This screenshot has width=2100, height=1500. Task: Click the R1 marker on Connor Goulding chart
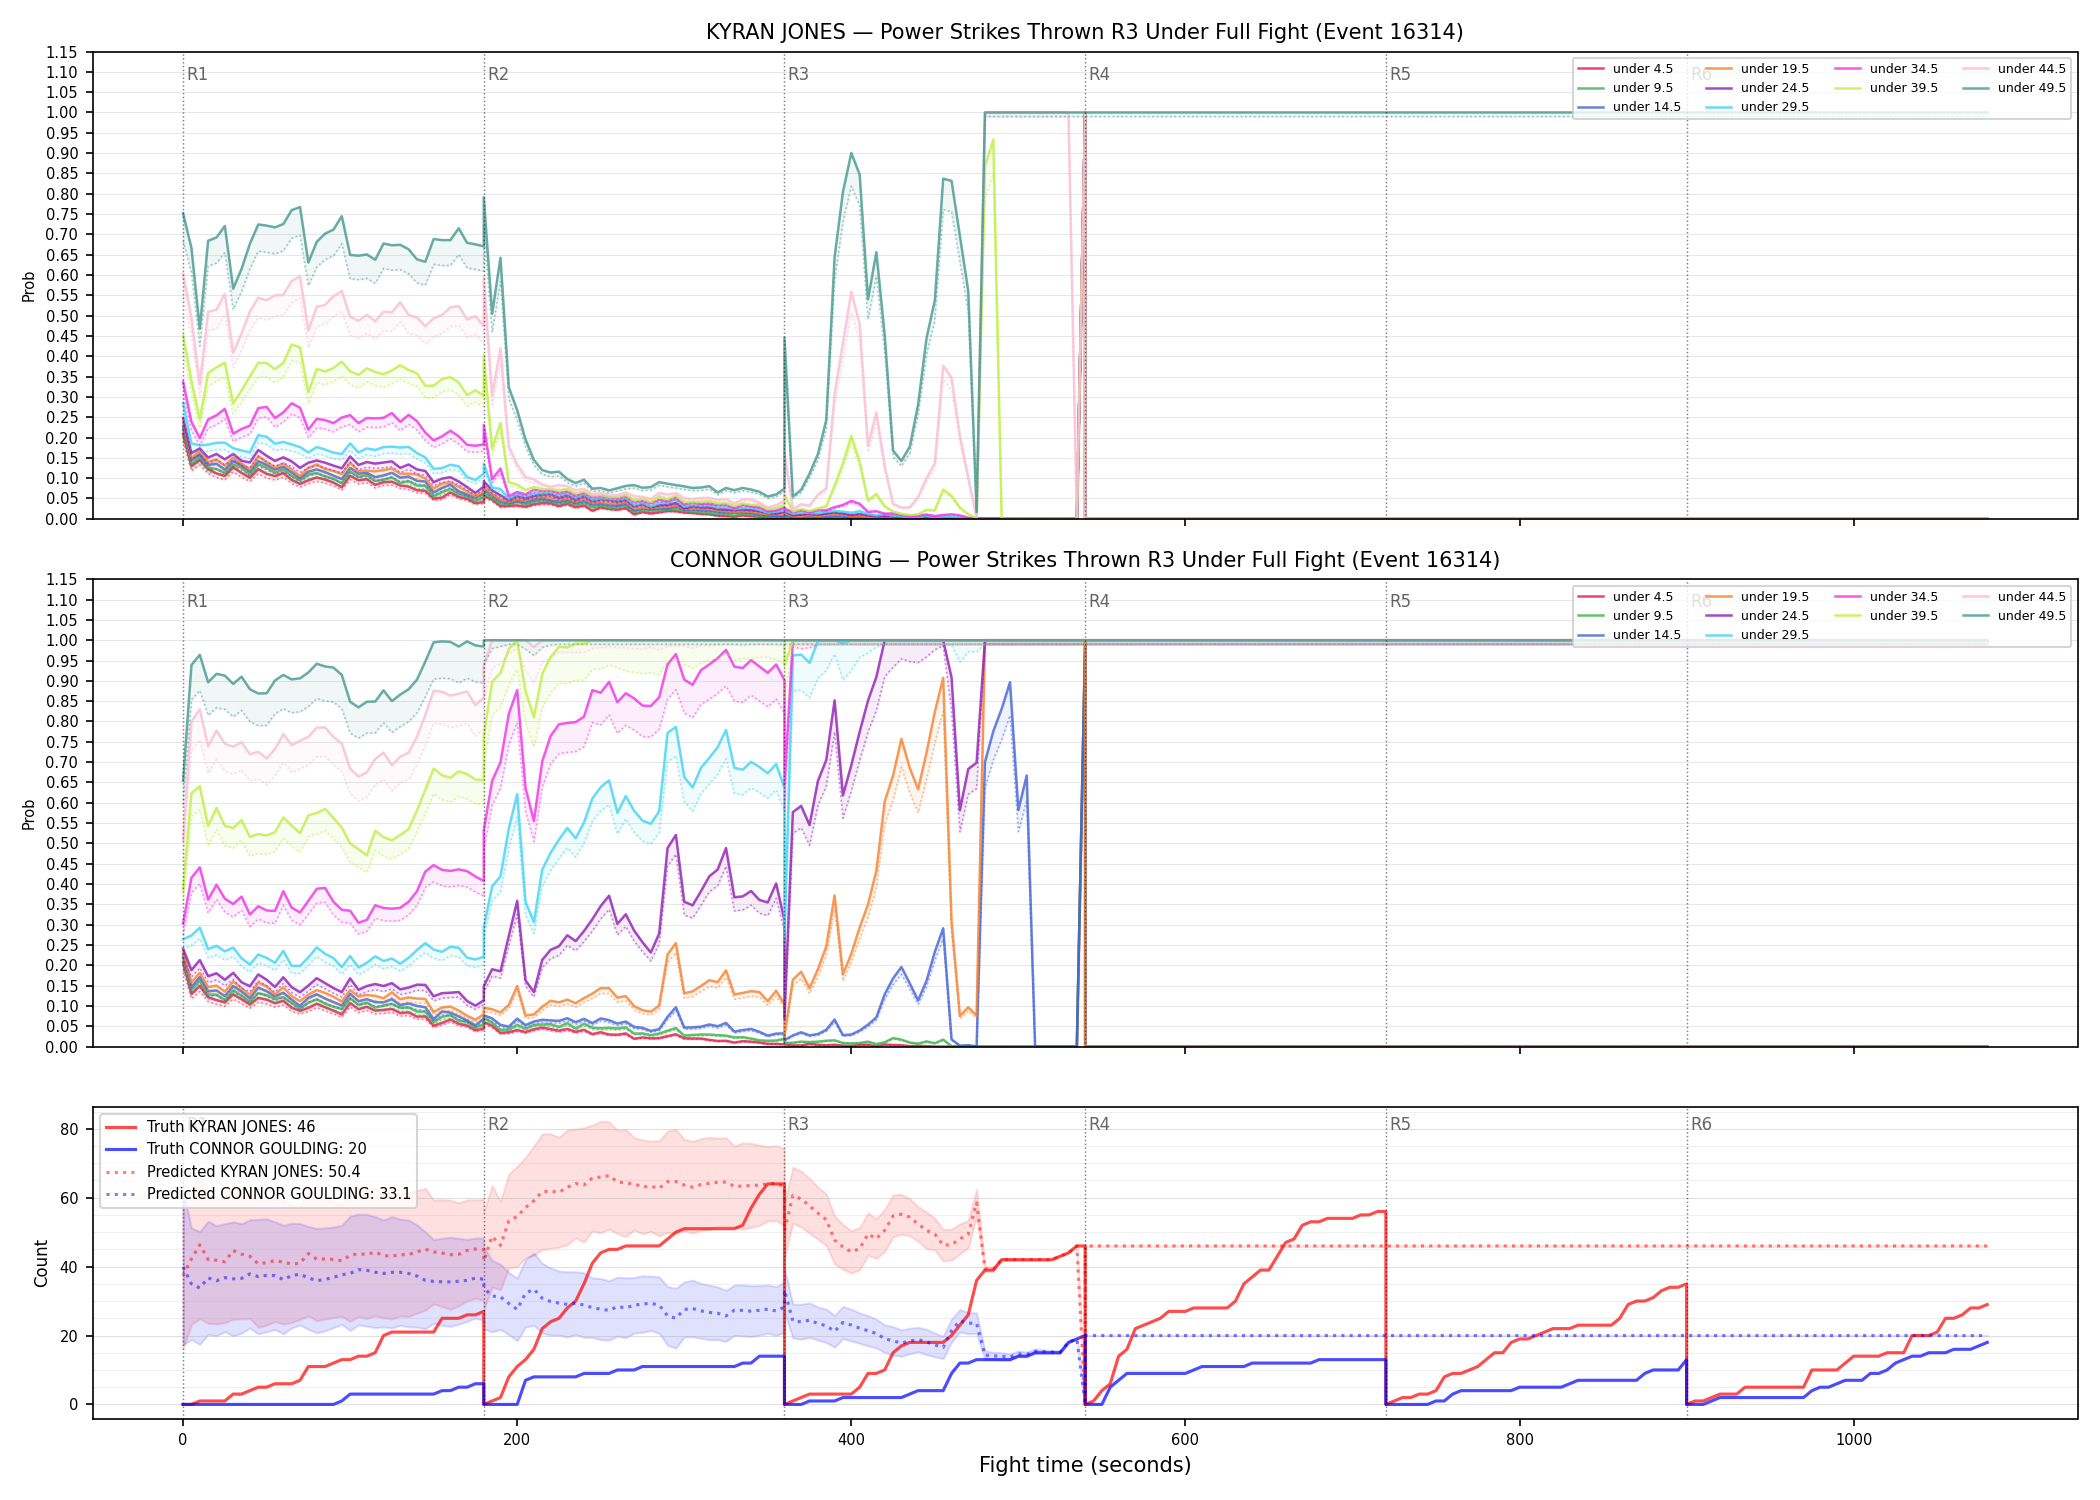click(197, 601)
